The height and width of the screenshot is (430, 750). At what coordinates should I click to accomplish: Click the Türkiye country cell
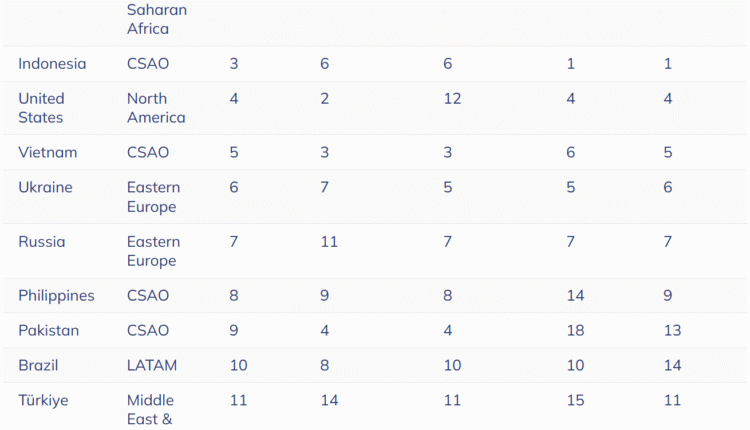point(42,401)
